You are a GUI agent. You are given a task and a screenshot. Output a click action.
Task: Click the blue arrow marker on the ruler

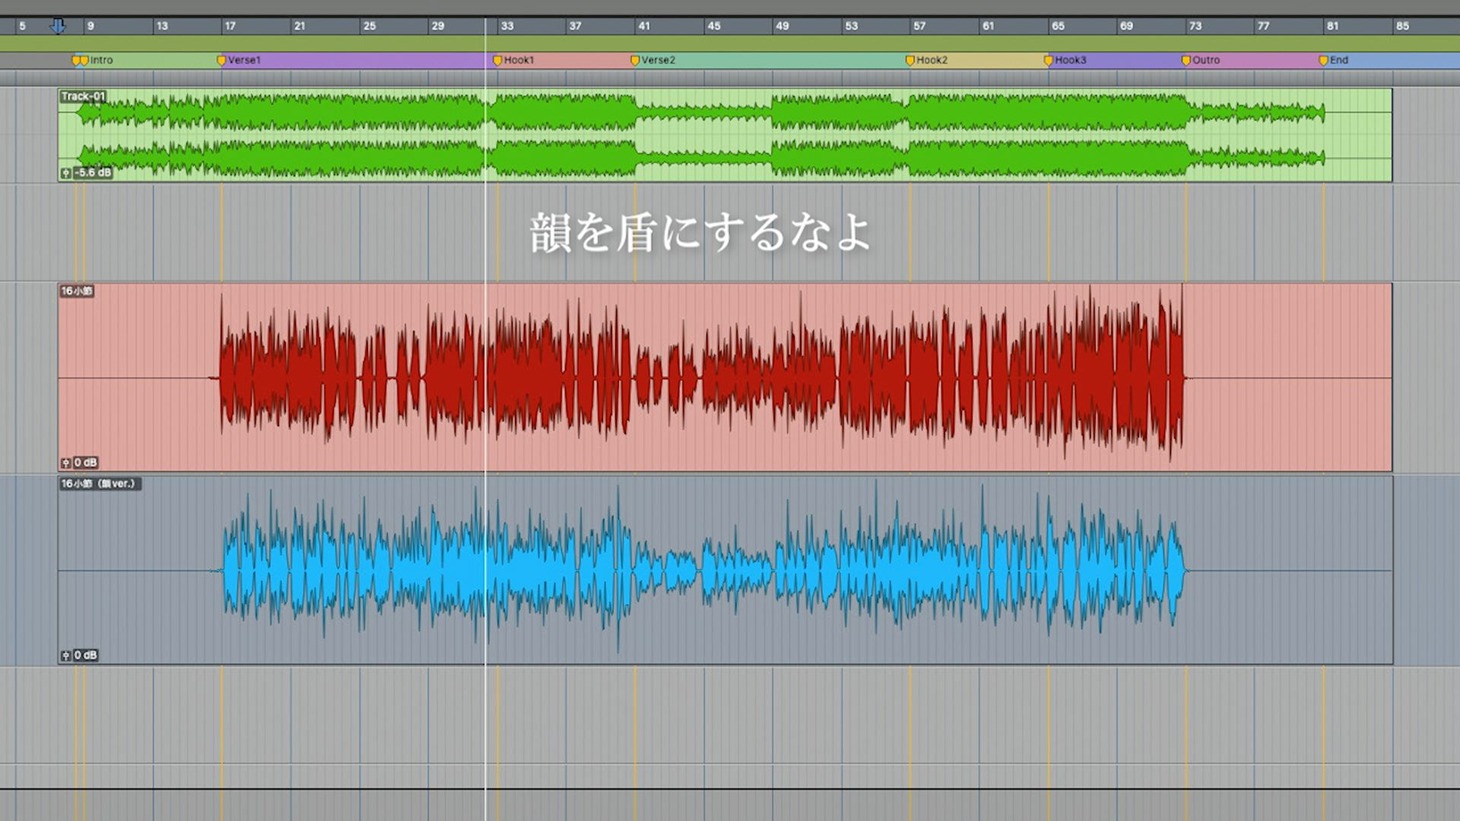tap(58, 26)
